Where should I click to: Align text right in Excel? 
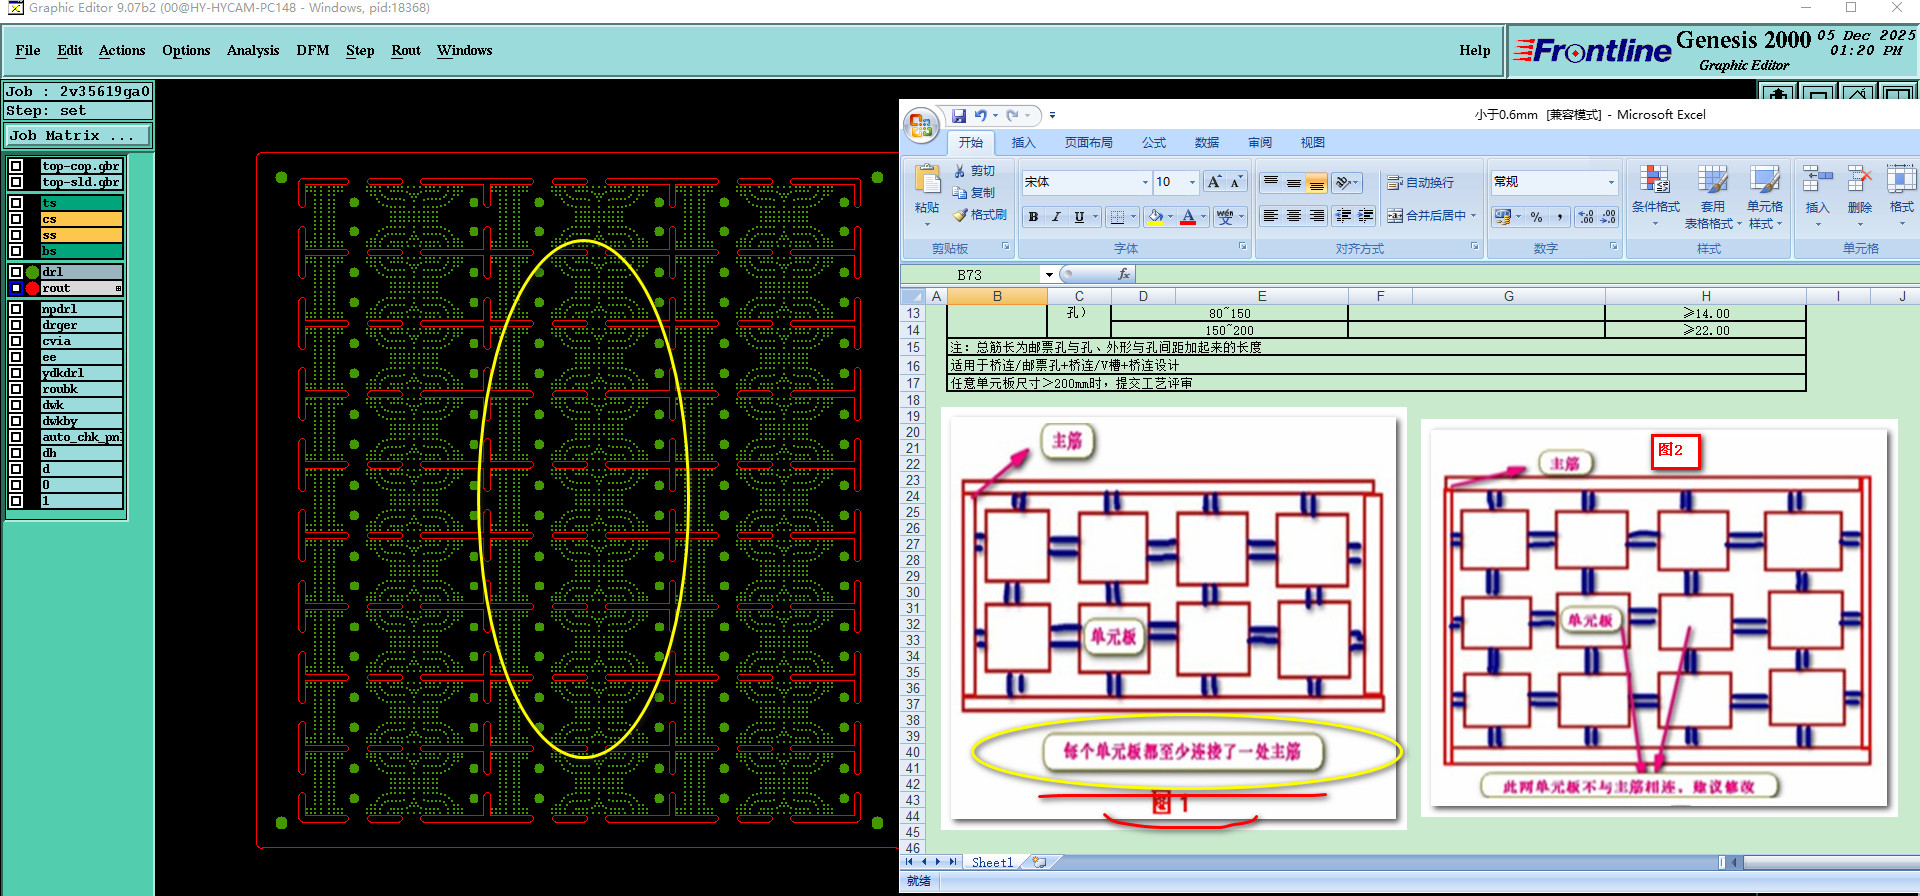click(x=1317, y=216)
